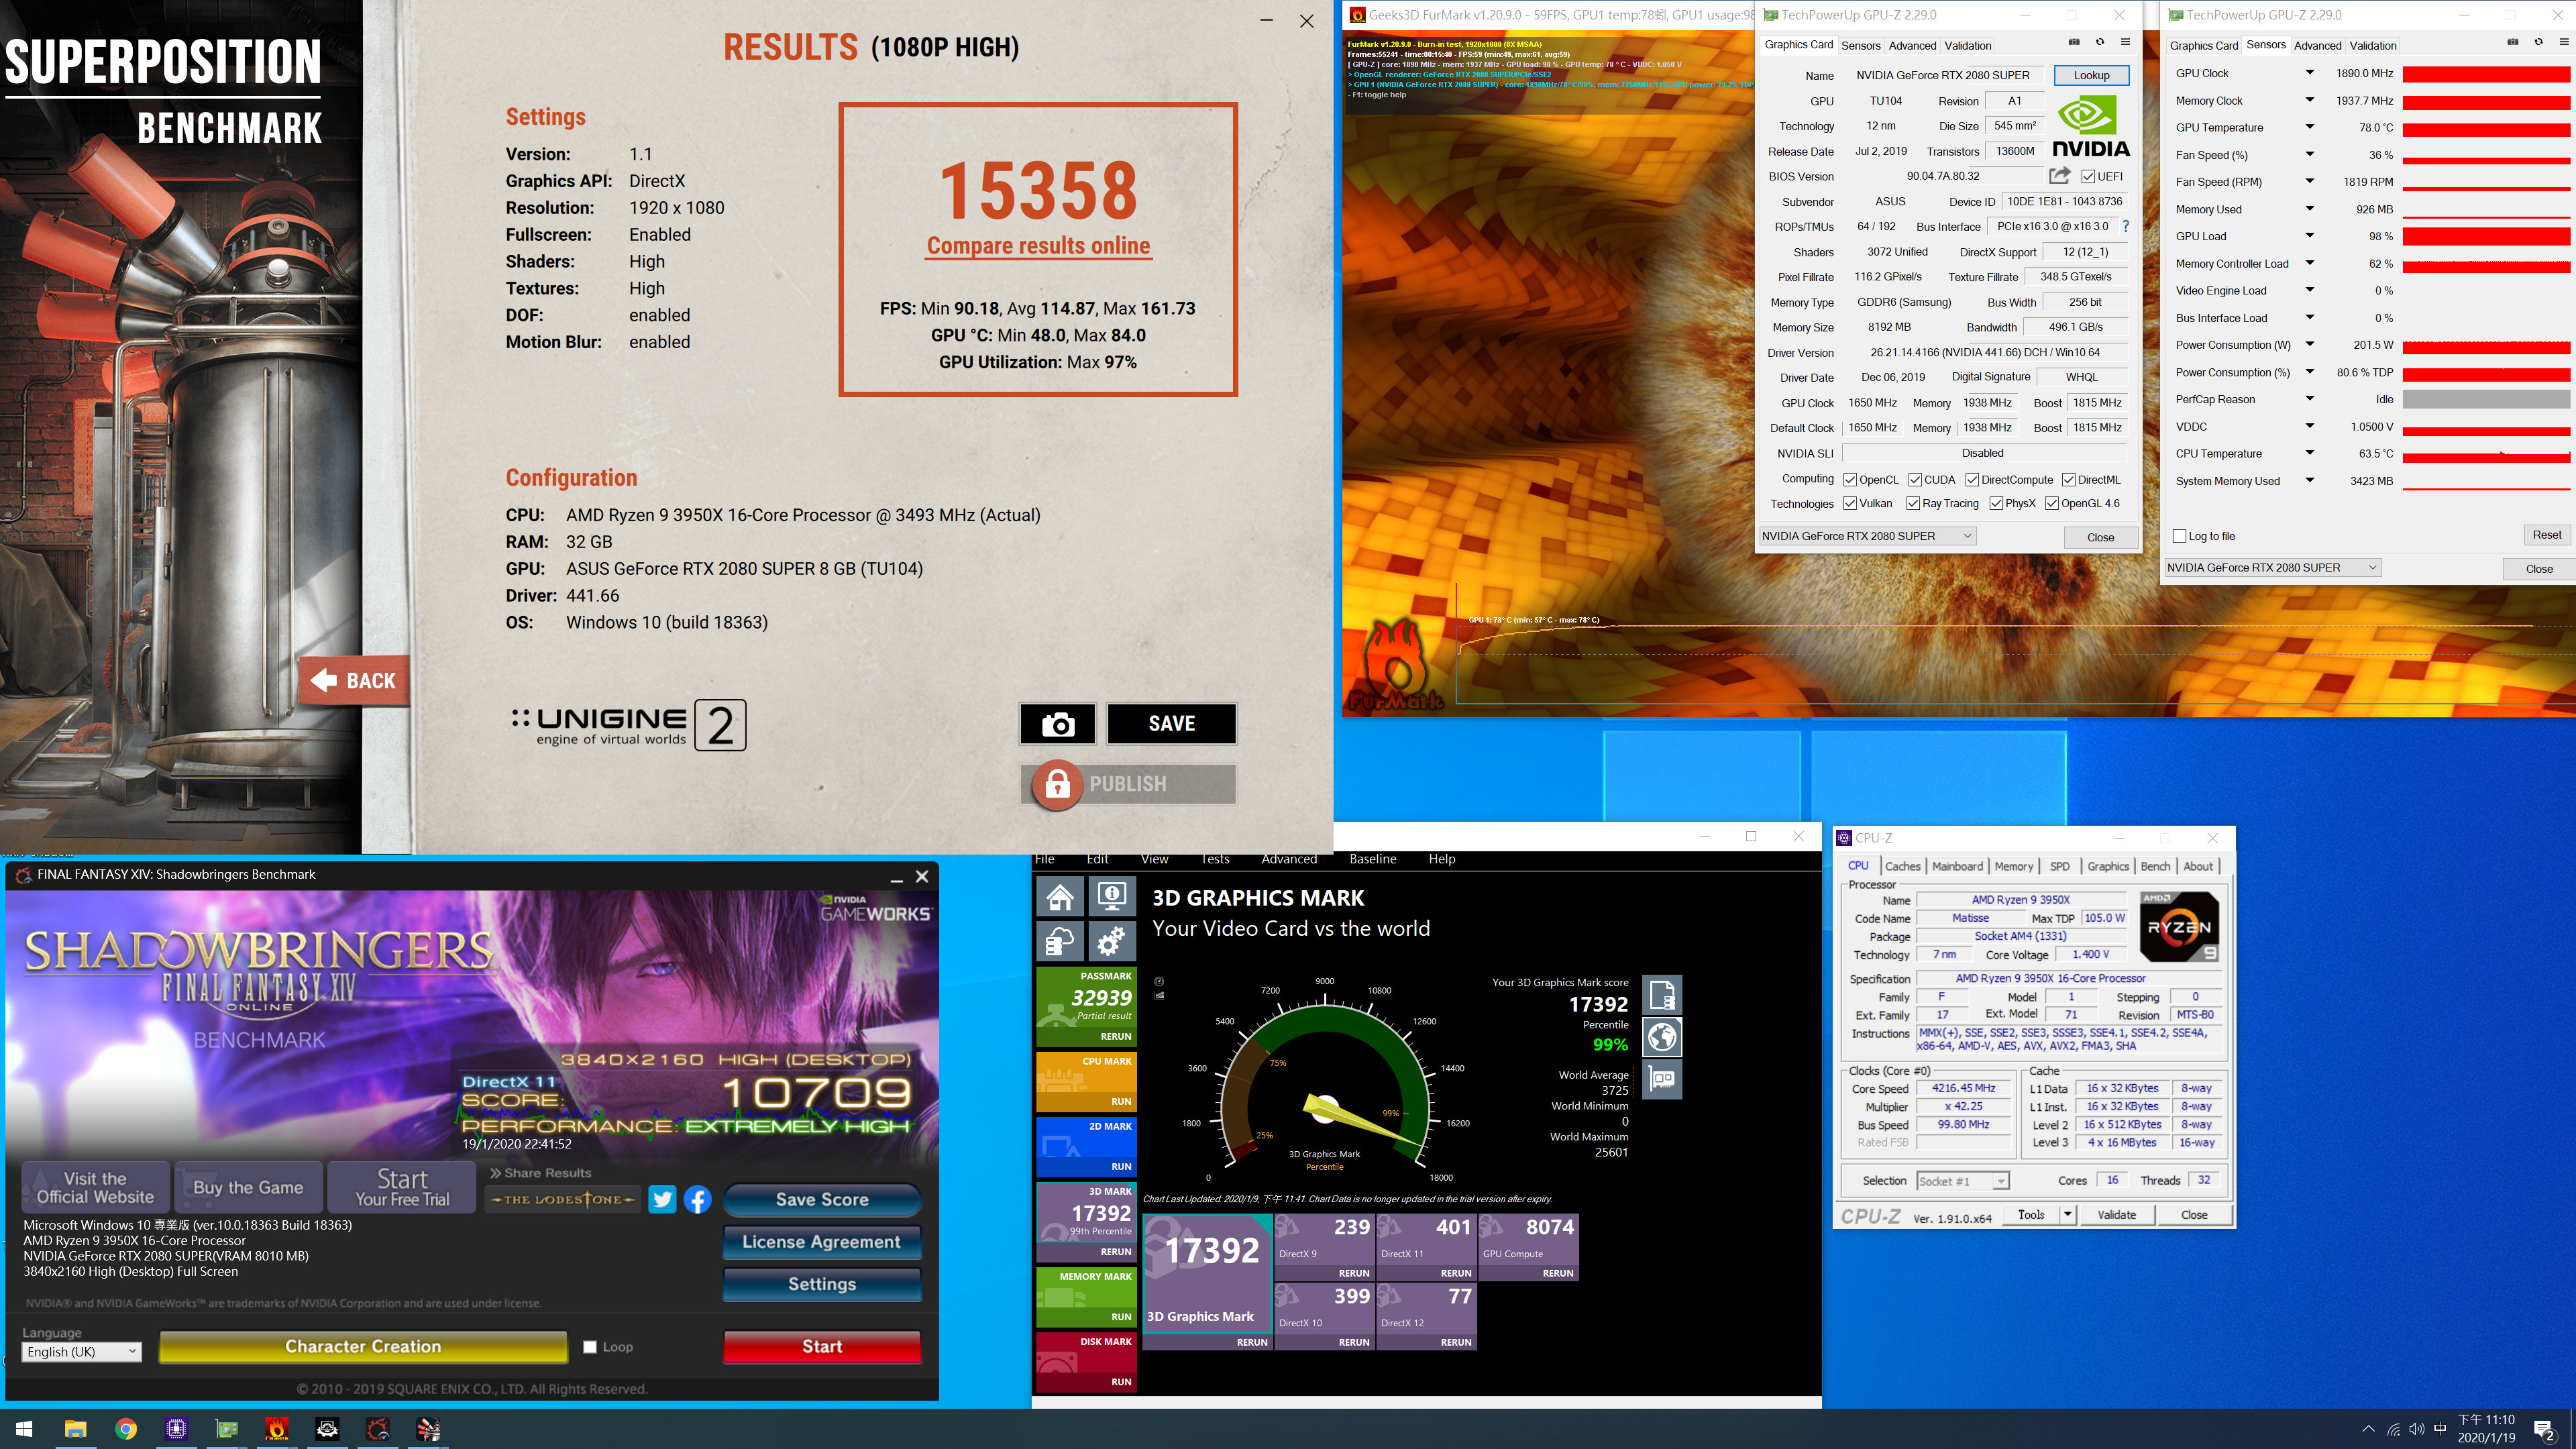Viewport: 2576px width, 1449px height.
Task: Open GPU selector dropdown in Graphics Card window
Action: (1867, 536)
